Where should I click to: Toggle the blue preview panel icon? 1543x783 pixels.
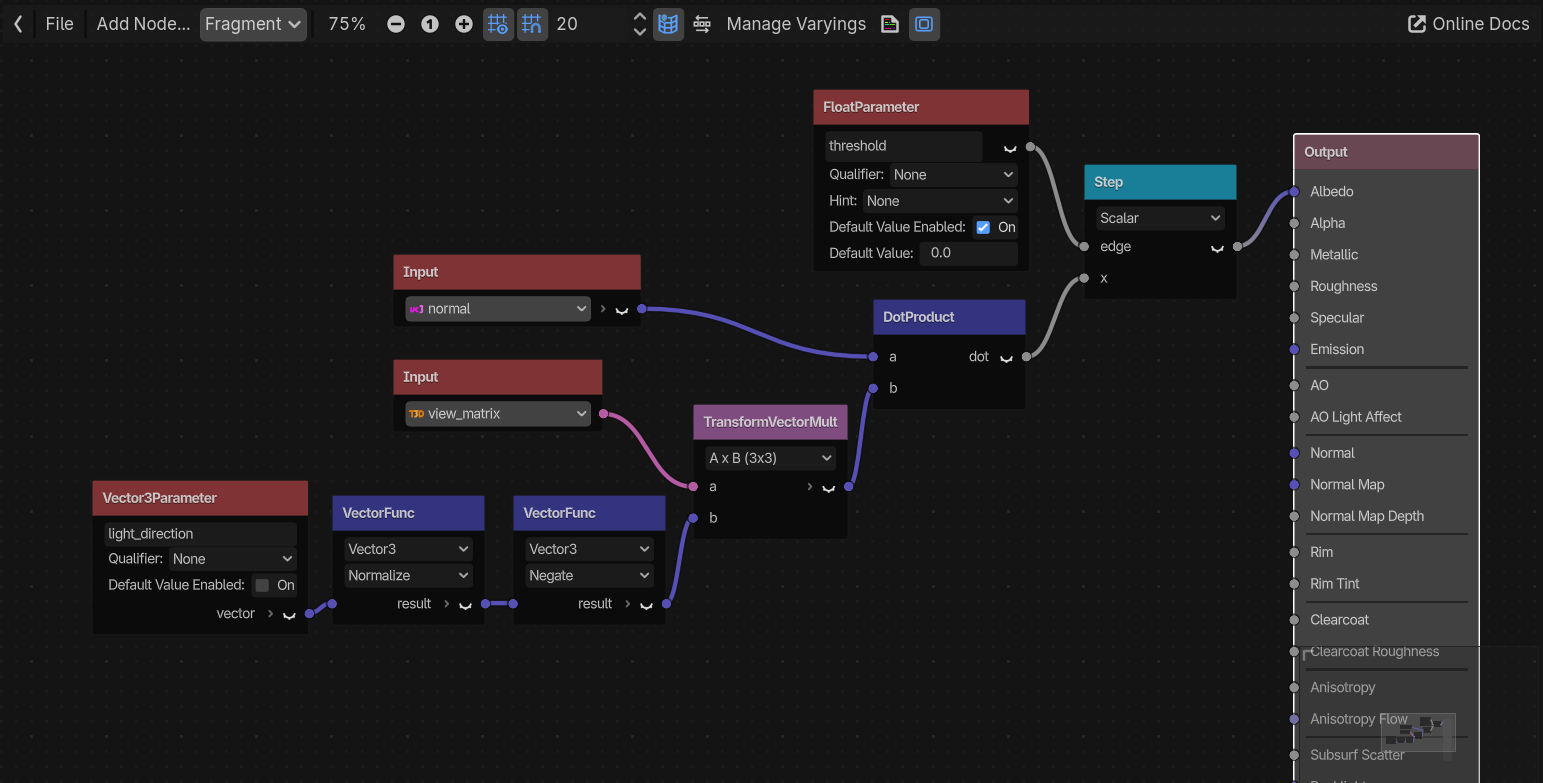point(924,24)
